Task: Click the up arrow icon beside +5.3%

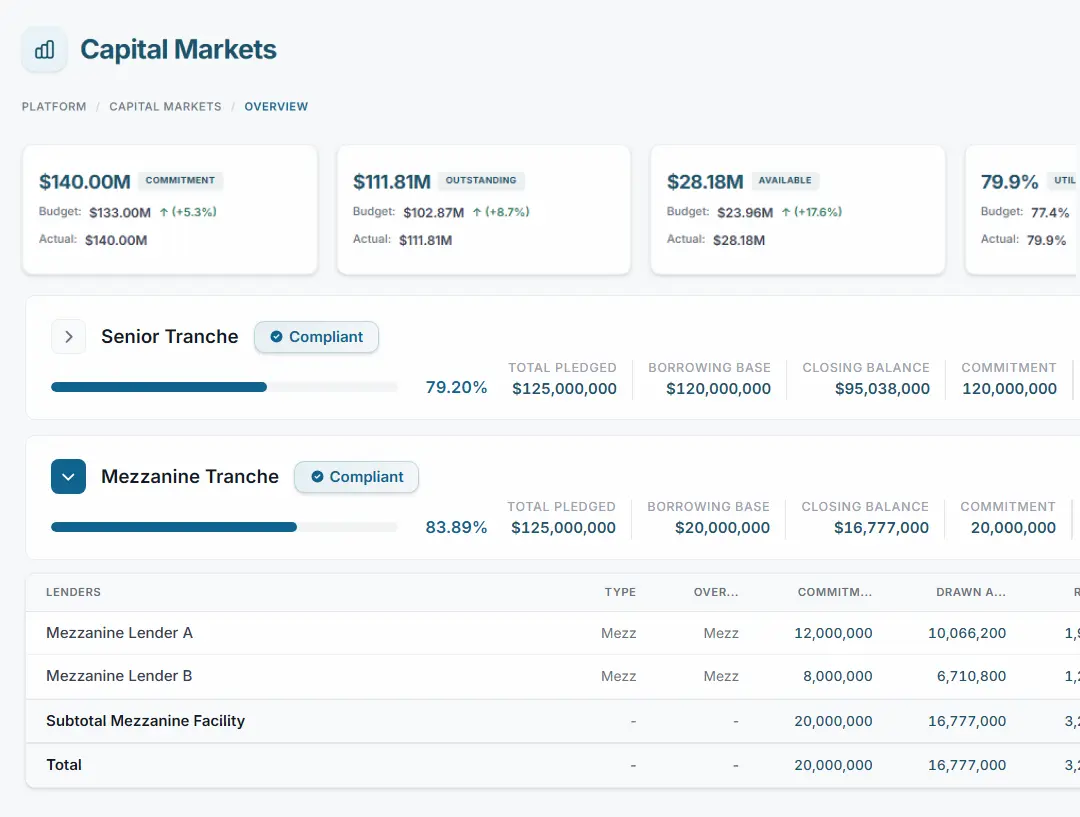Action: tap(164, 212)
